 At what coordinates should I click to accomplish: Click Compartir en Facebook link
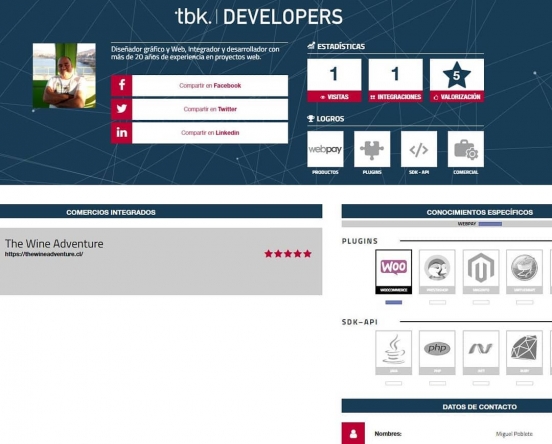pyautogui.click(x=210, y=86)
